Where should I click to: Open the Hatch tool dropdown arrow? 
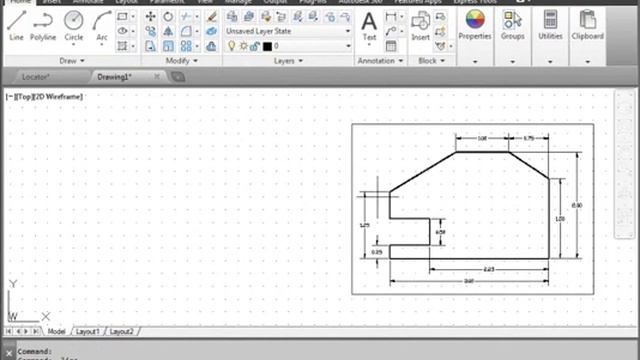pyautogui.click(x=133, y=46)
